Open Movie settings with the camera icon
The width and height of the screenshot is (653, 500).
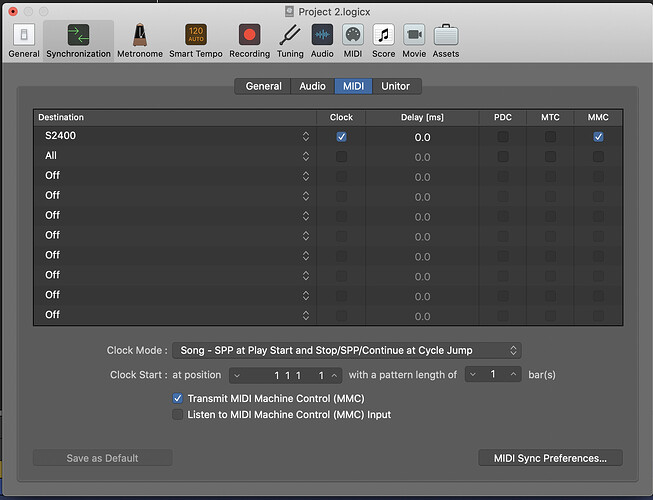414,41
